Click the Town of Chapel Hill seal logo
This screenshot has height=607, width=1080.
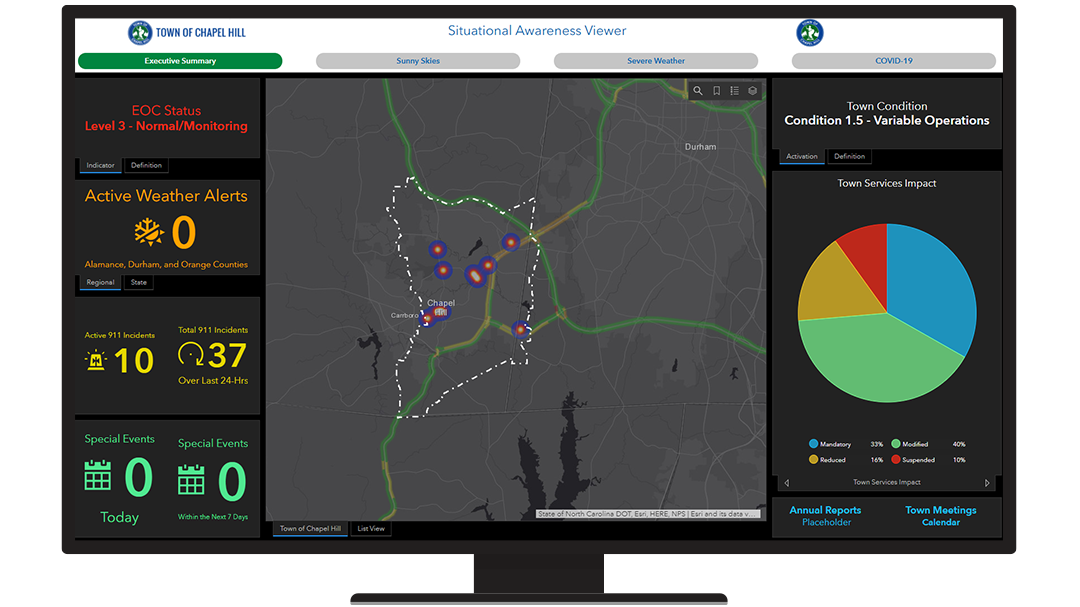[x=141, y=31]
